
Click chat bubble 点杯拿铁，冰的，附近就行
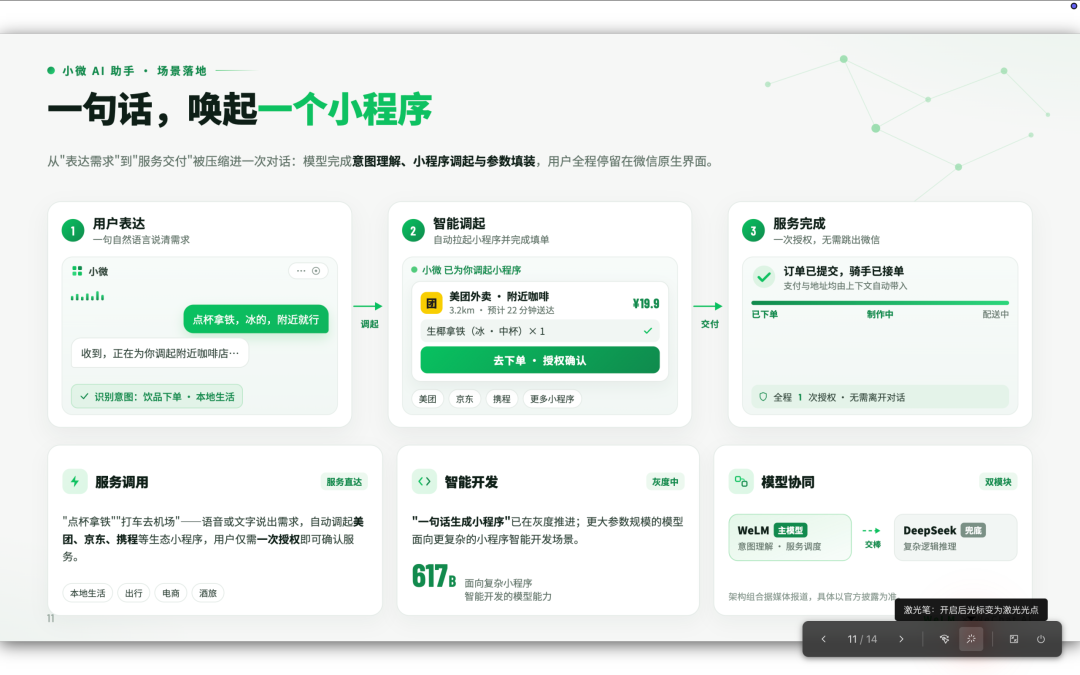point(256,320)
